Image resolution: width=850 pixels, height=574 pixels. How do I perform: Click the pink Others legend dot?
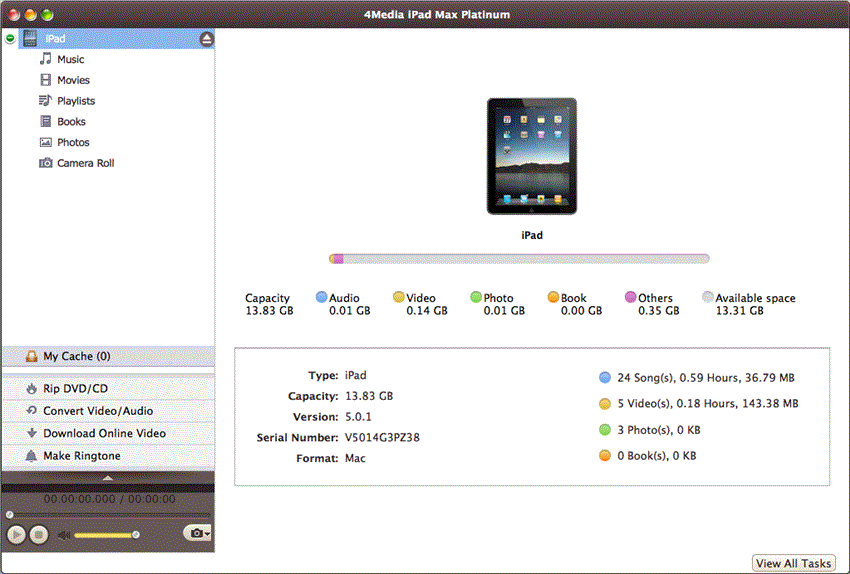[x=630, y=297]
